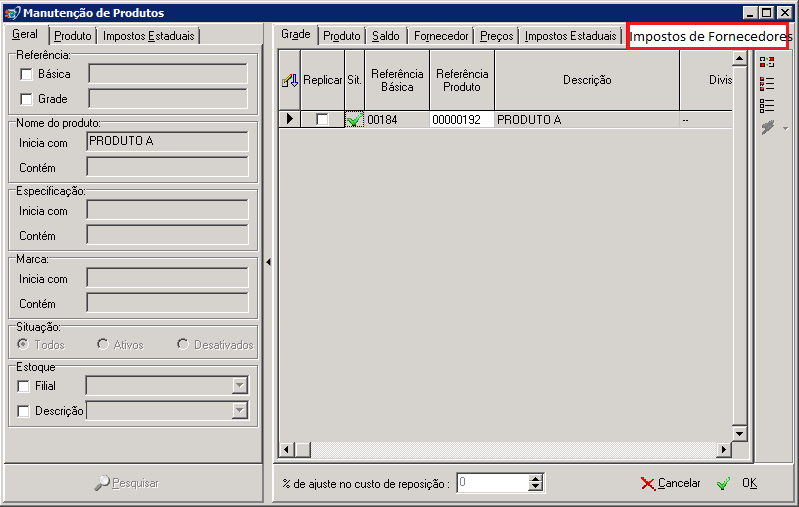
Task: Click the grid horizontal scrollbar left arrow
Action: click(x=286, y=449)
